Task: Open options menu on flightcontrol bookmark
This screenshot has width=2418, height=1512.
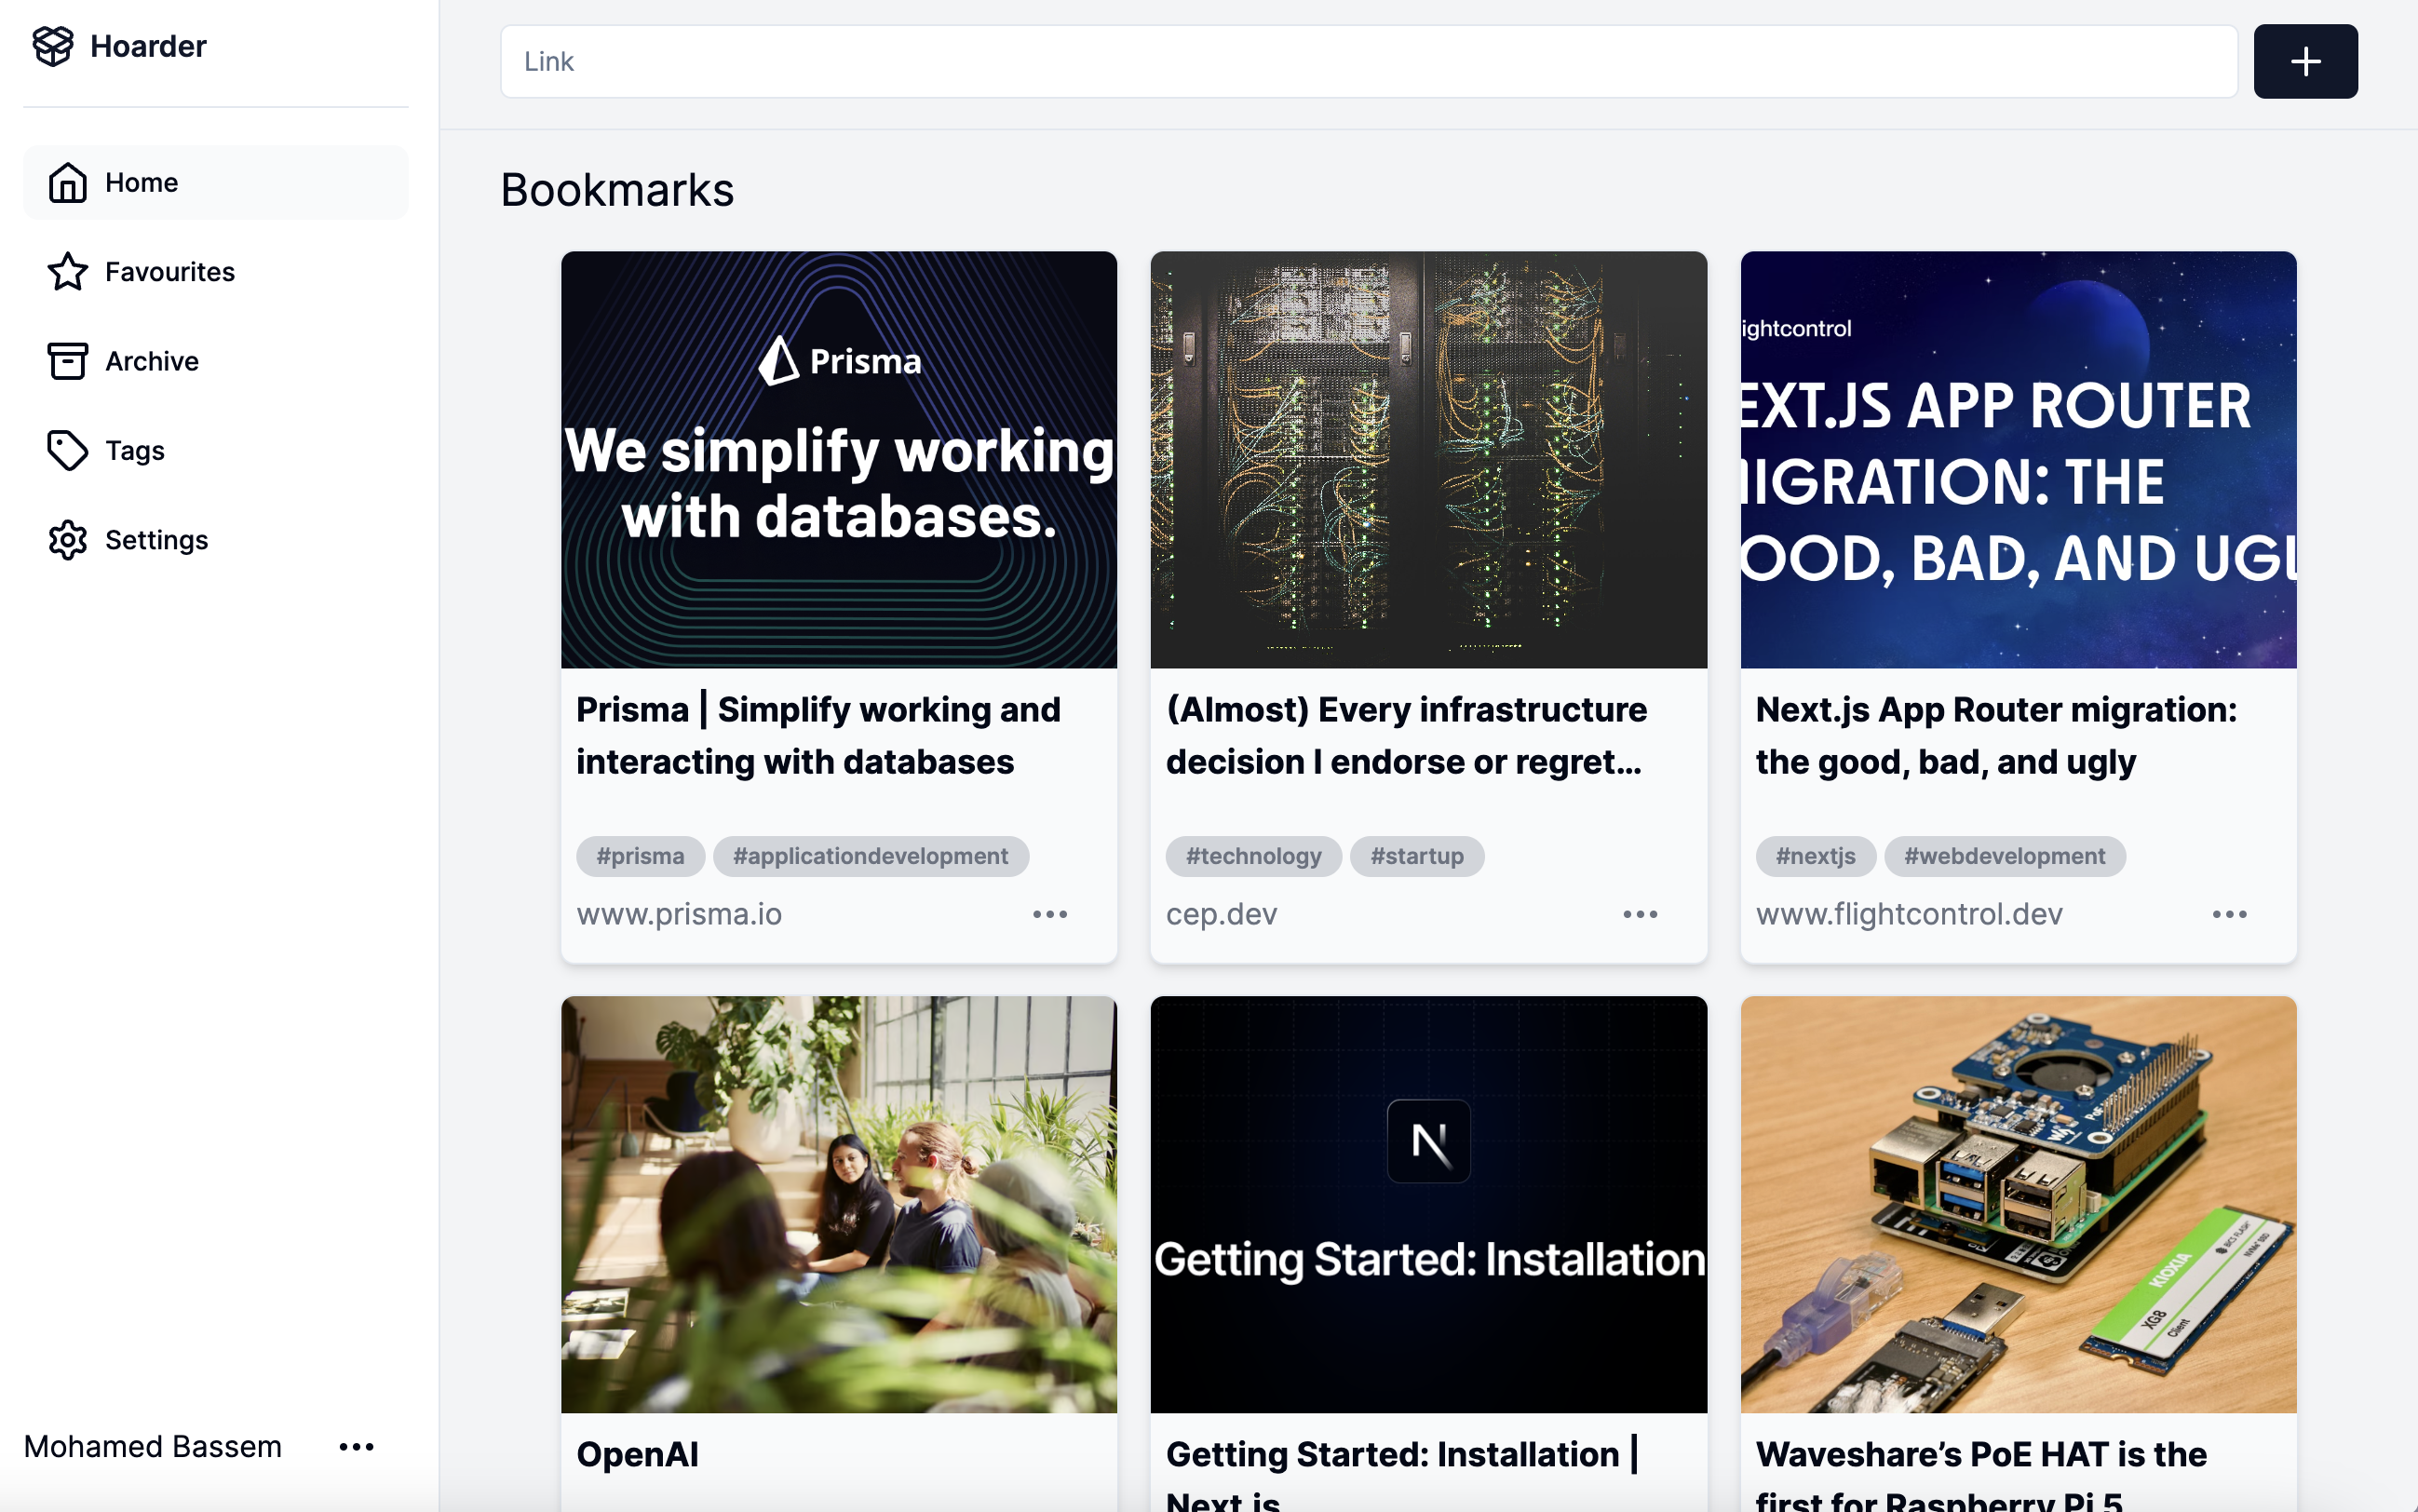Action: click(2229, 914)
